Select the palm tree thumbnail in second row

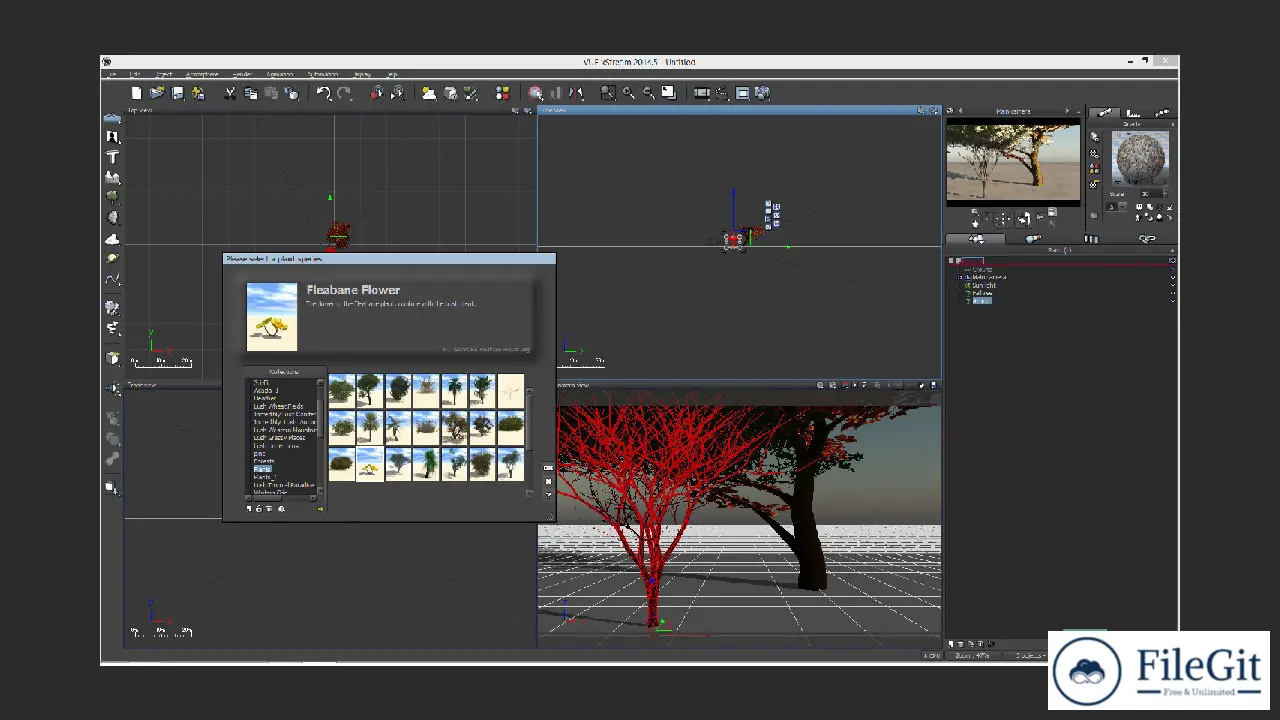pos(370,427)
